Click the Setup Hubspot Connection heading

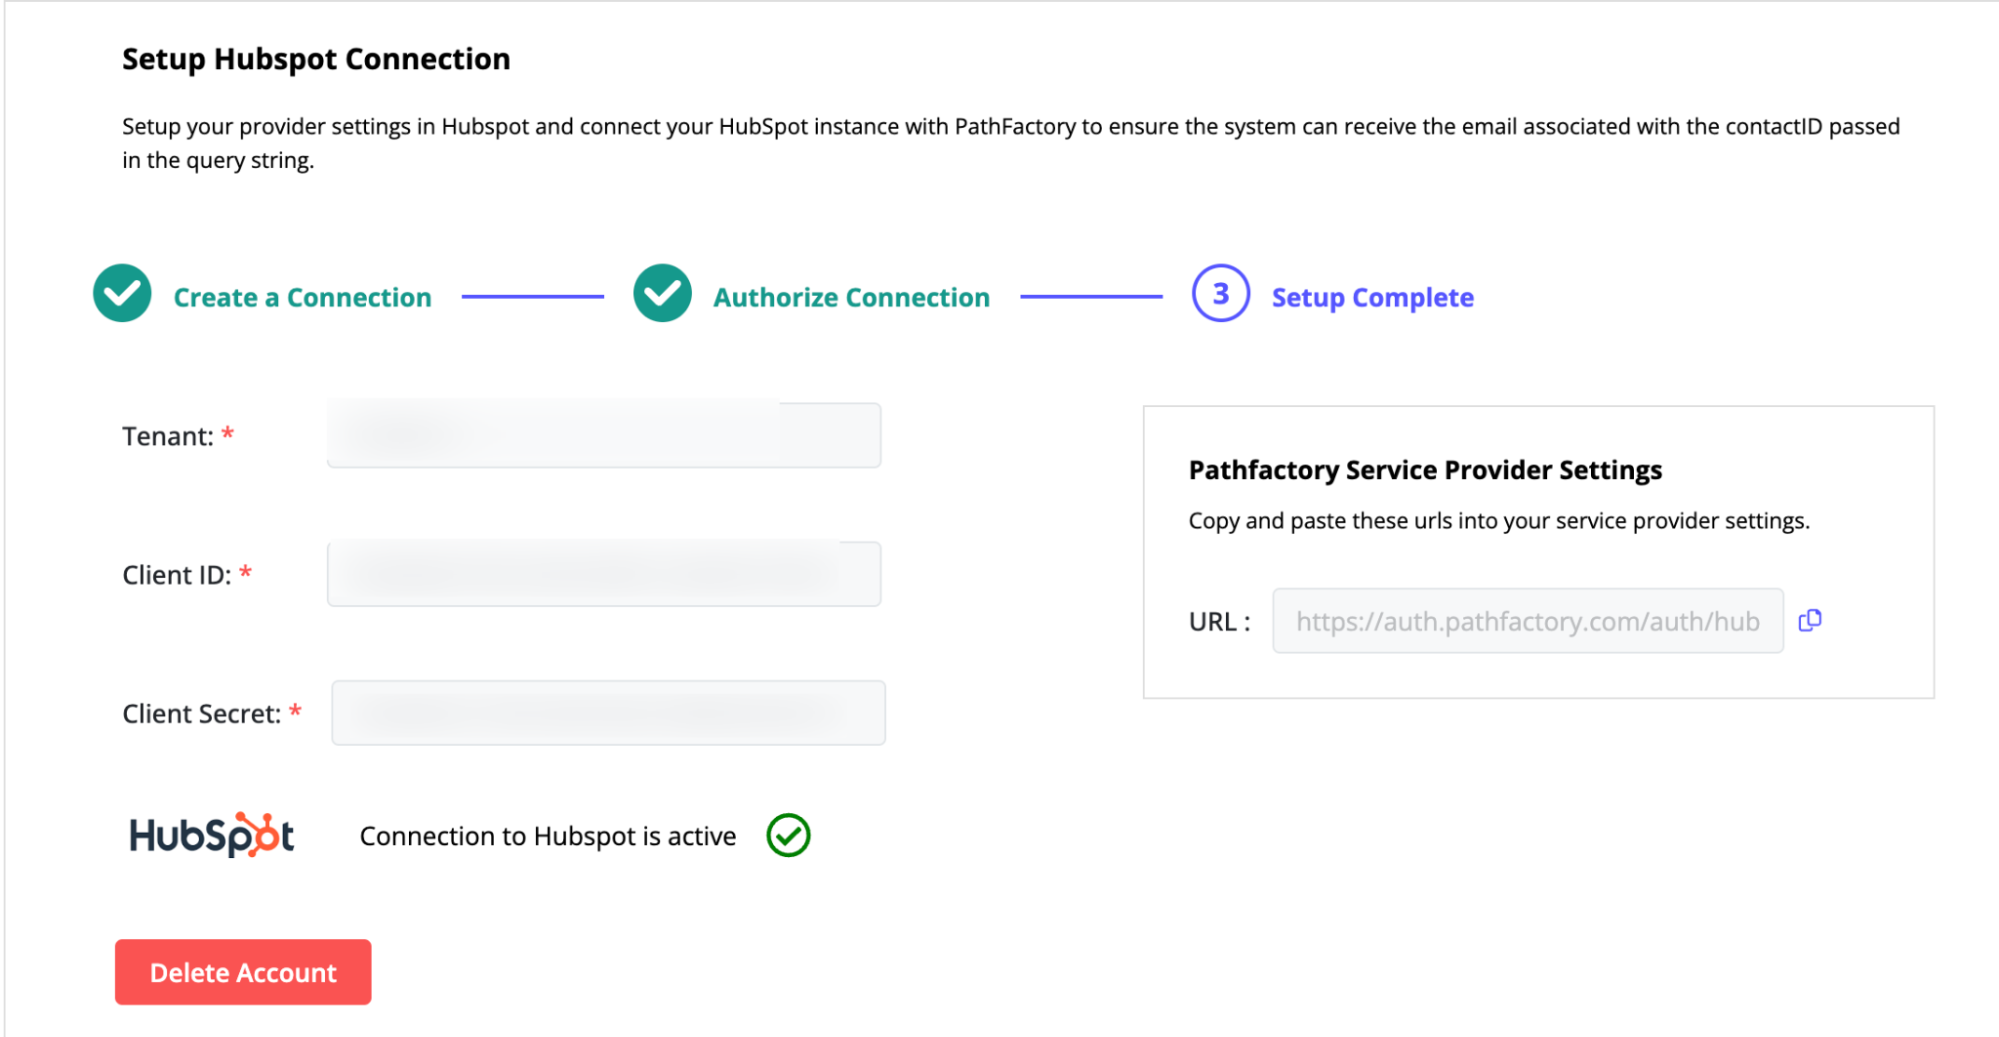[x=315, y=58]
